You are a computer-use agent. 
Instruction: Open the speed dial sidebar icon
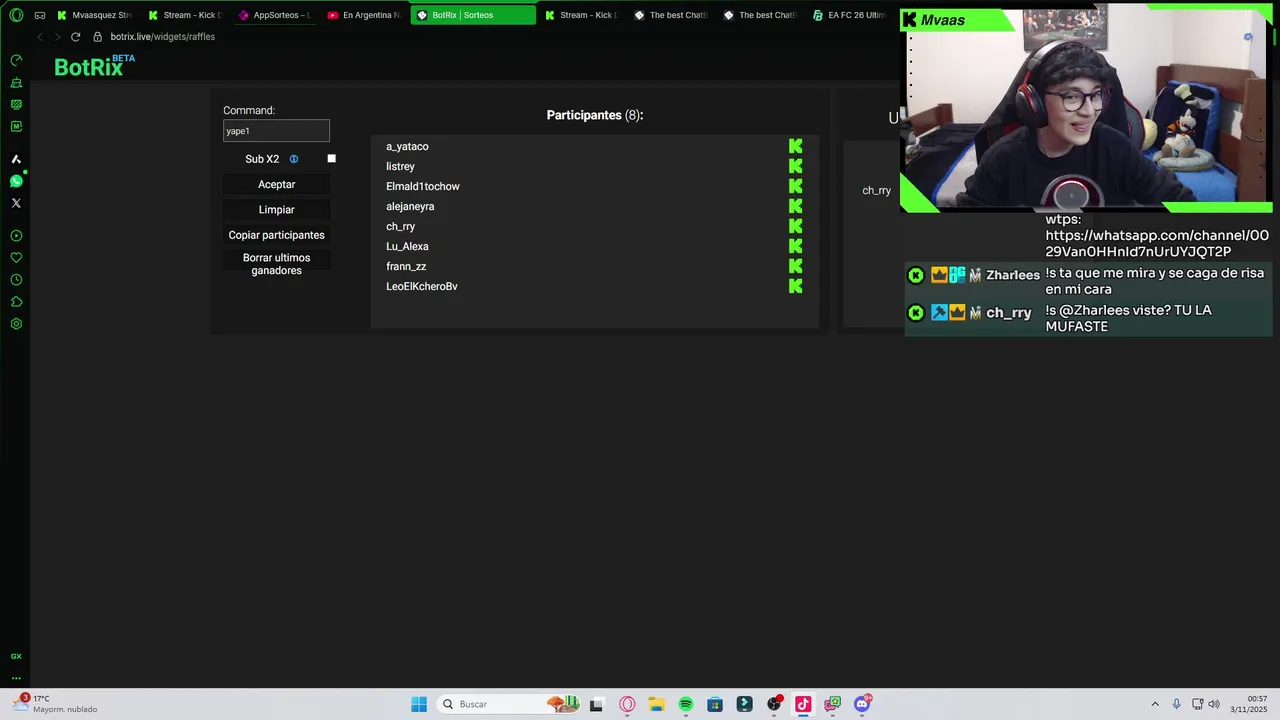click(x=16, y=61)
